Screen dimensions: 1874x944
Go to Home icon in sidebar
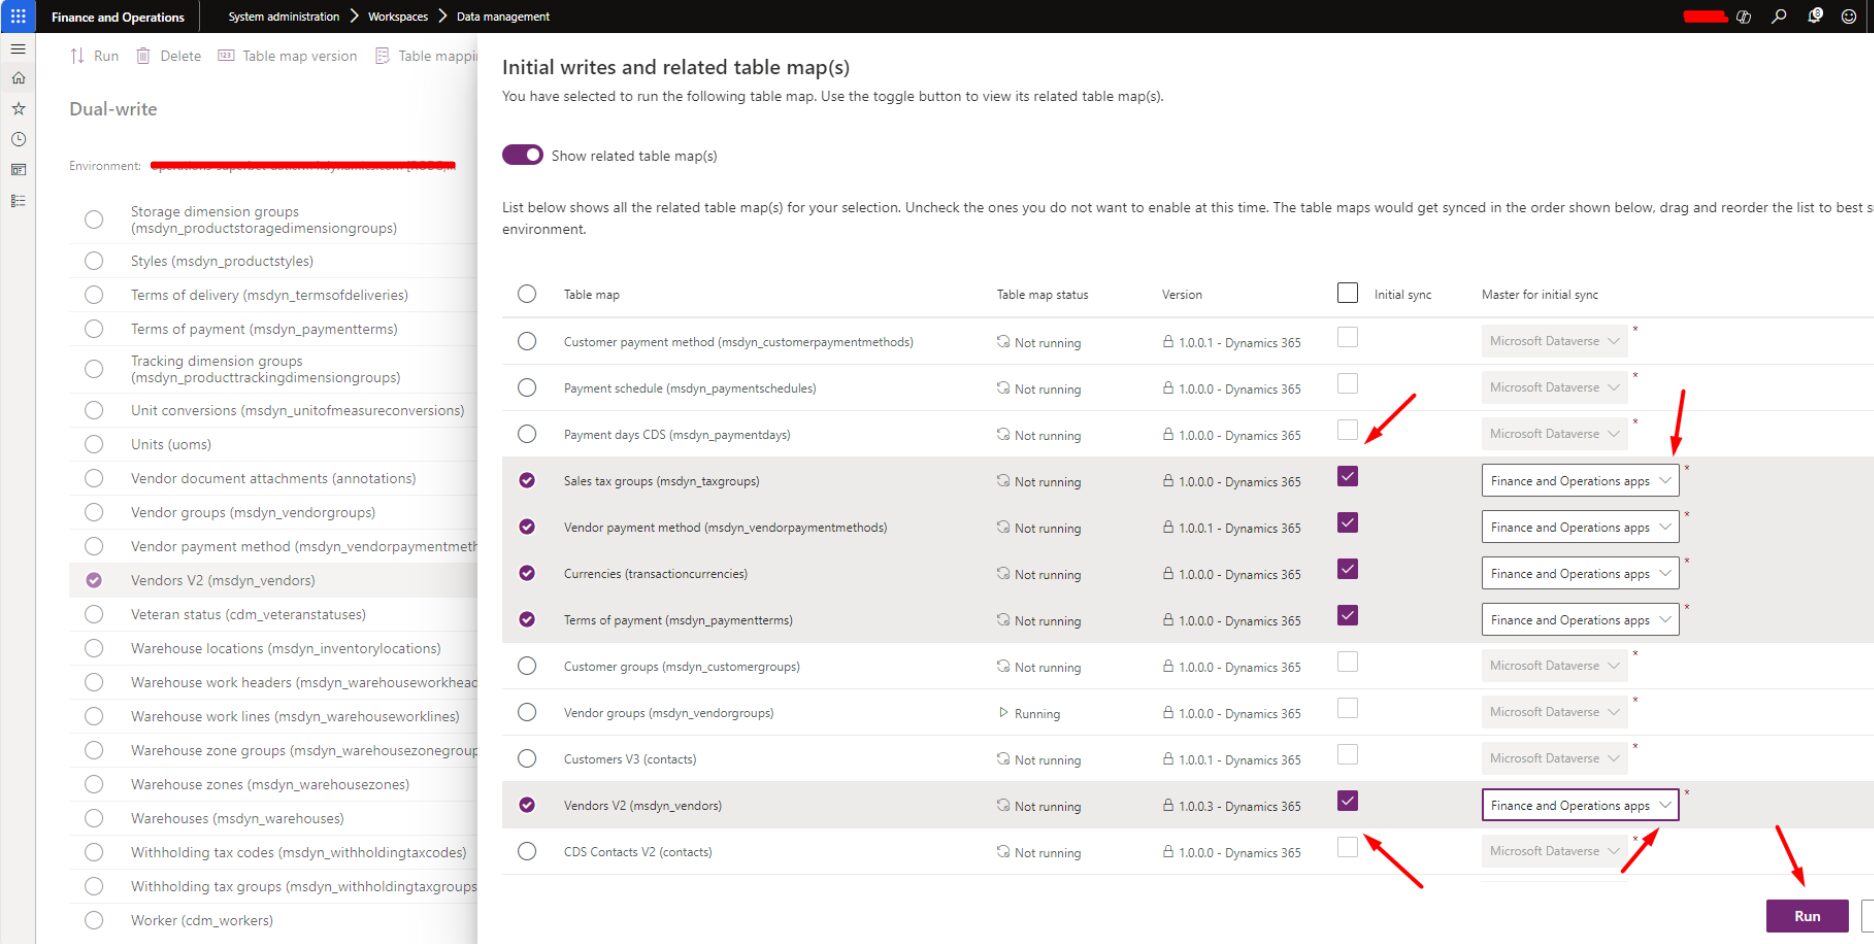point(18,78)
